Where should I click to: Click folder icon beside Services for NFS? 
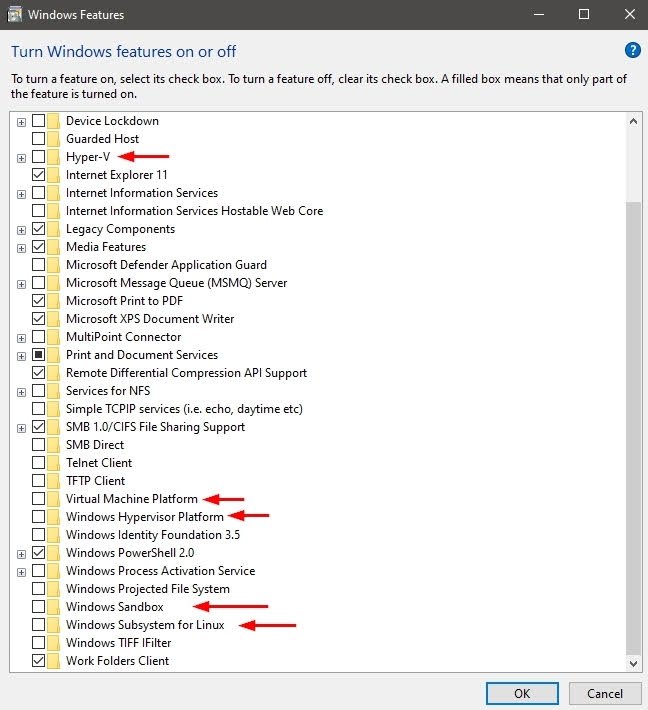[53, 390]
